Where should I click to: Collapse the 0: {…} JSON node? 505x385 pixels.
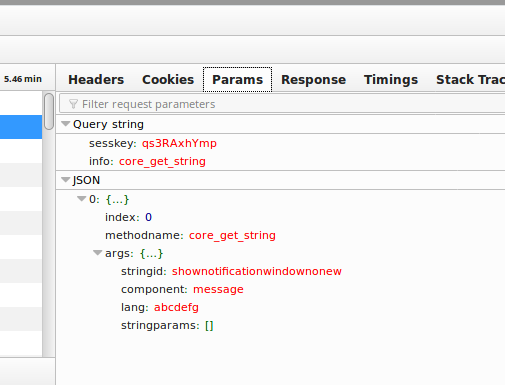click(82, 199)
